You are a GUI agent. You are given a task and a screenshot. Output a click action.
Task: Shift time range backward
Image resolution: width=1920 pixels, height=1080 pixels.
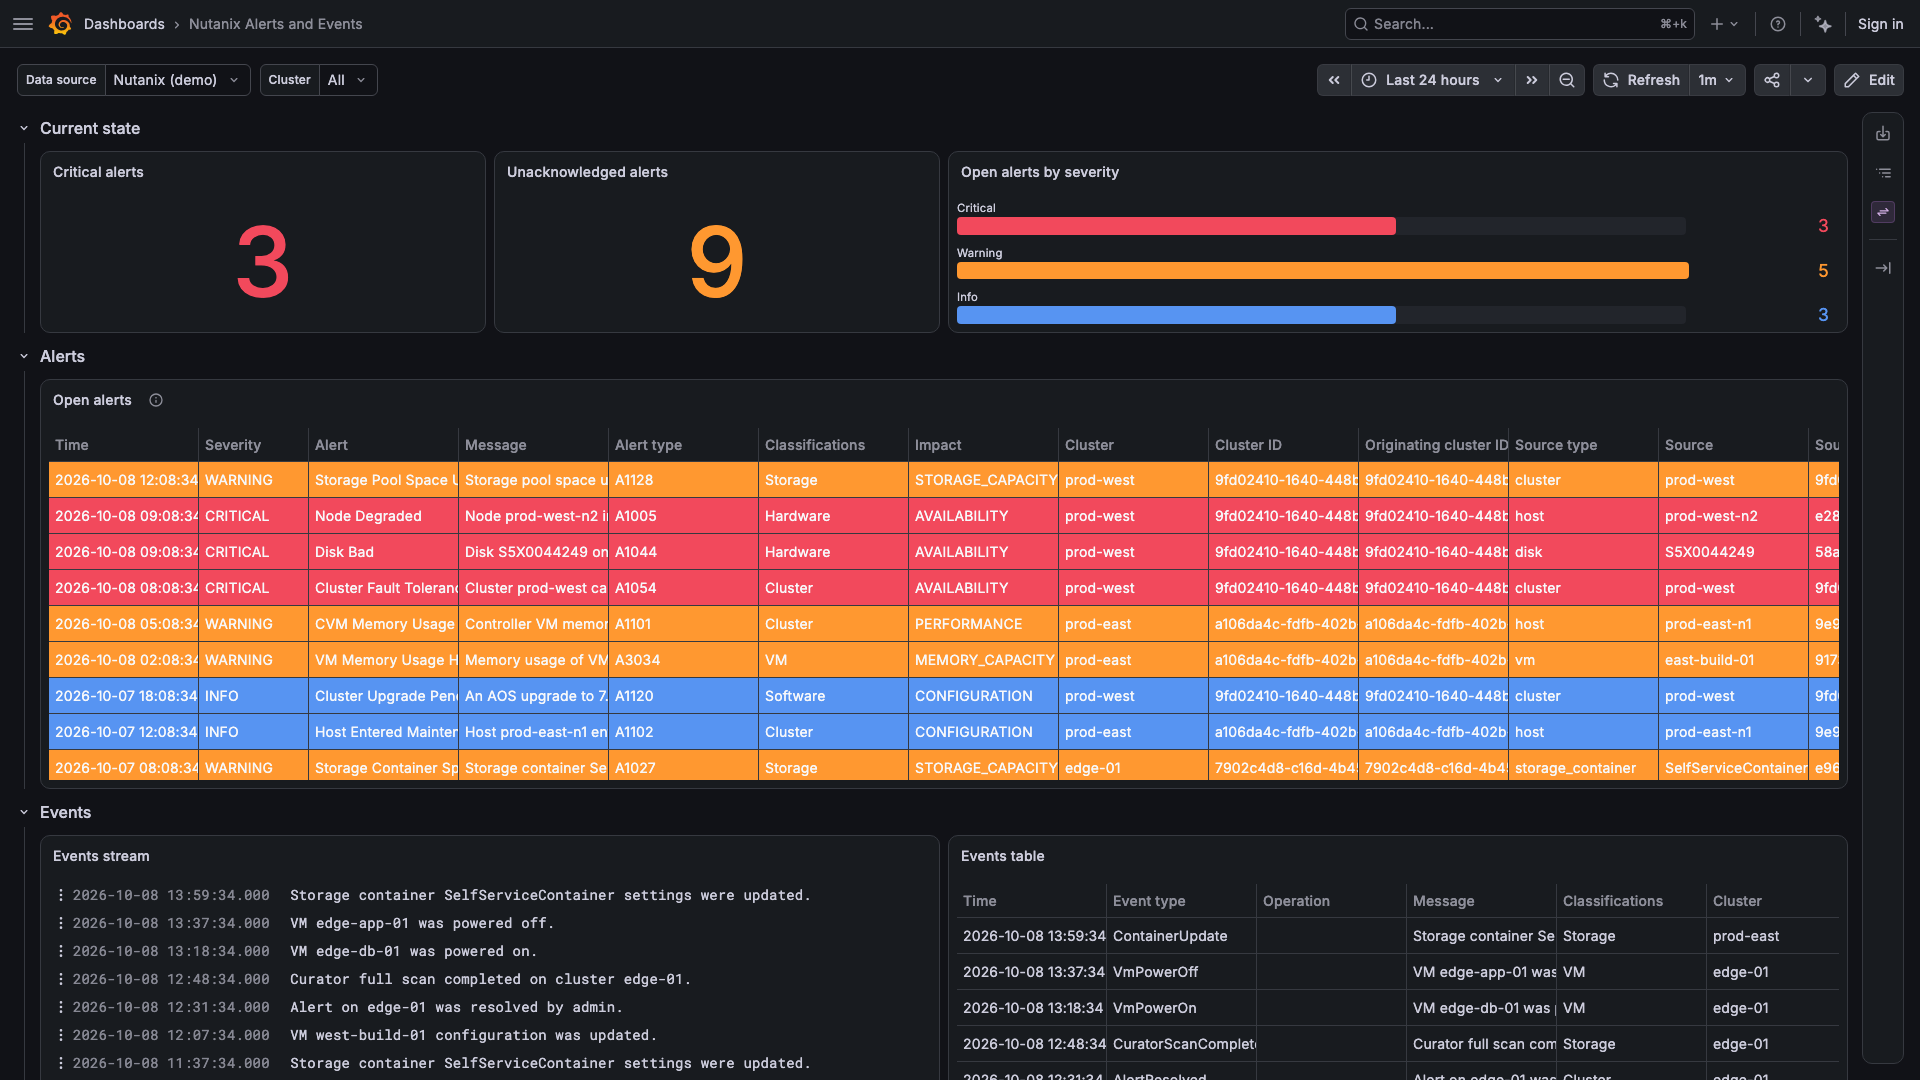point(1334,80)
